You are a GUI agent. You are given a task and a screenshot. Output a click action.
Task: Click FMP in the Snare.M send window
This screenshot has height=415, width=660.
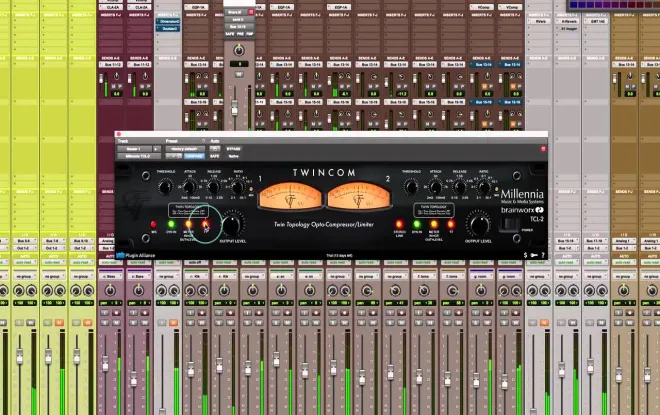[x=250, y=34]
